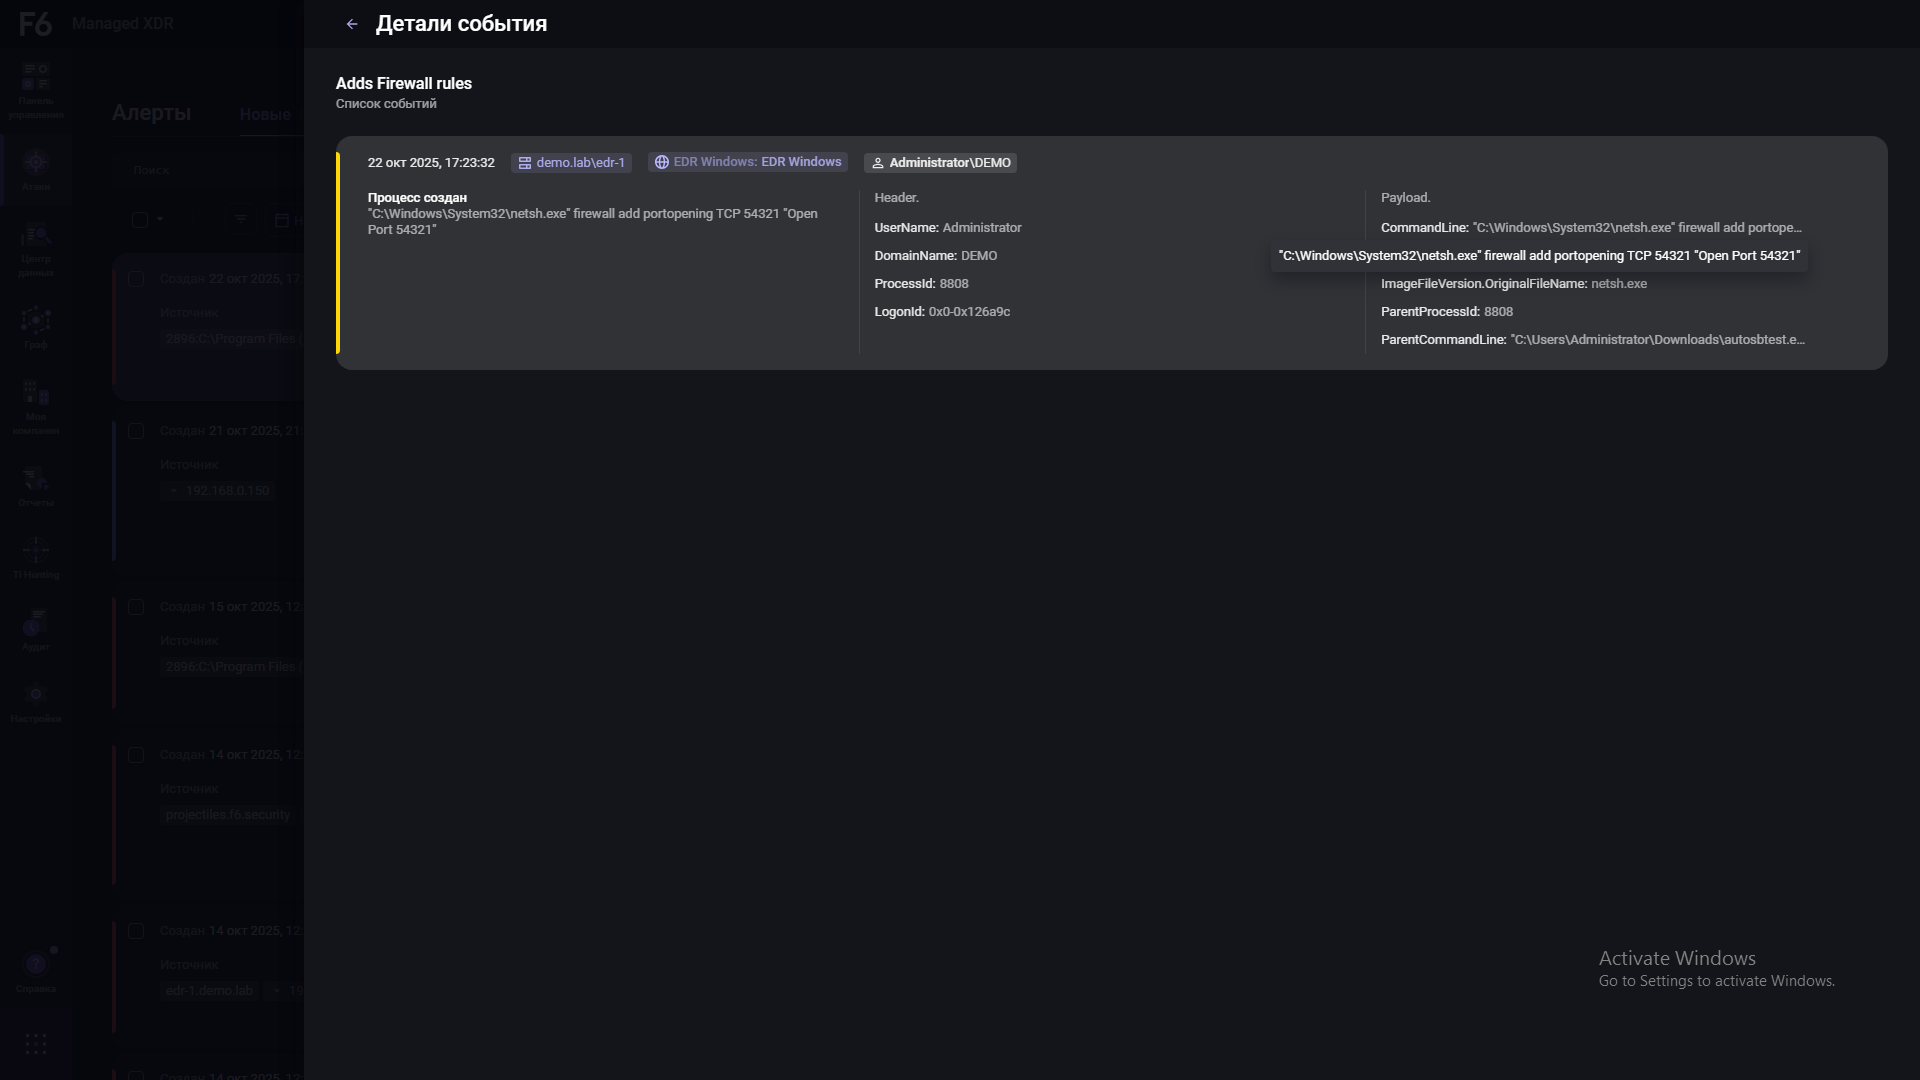Check the alert created 22 окт 2025
This screenshot has width=1920, height=1080.
click(136, 279)
